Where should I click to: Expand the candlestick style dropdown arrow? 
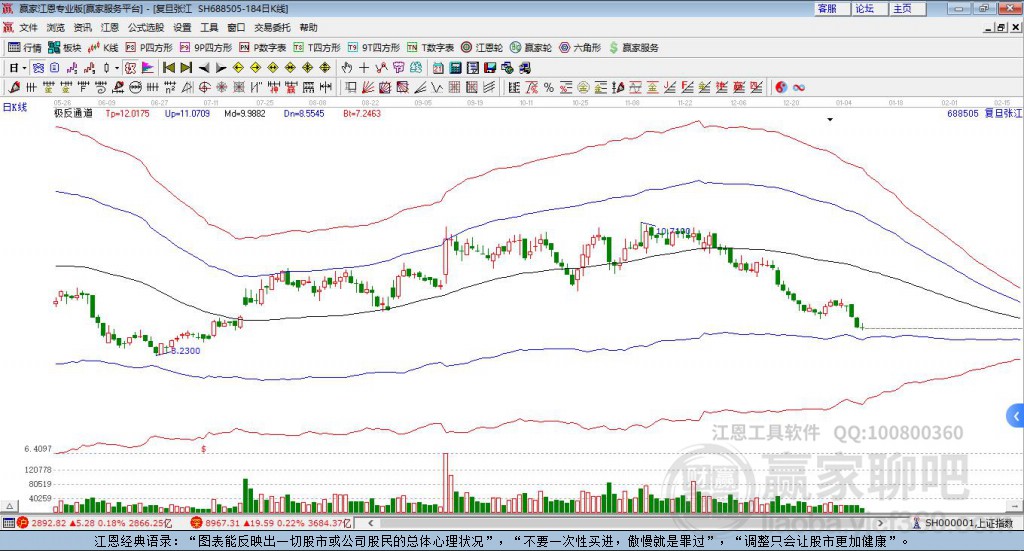coord(117,67)
